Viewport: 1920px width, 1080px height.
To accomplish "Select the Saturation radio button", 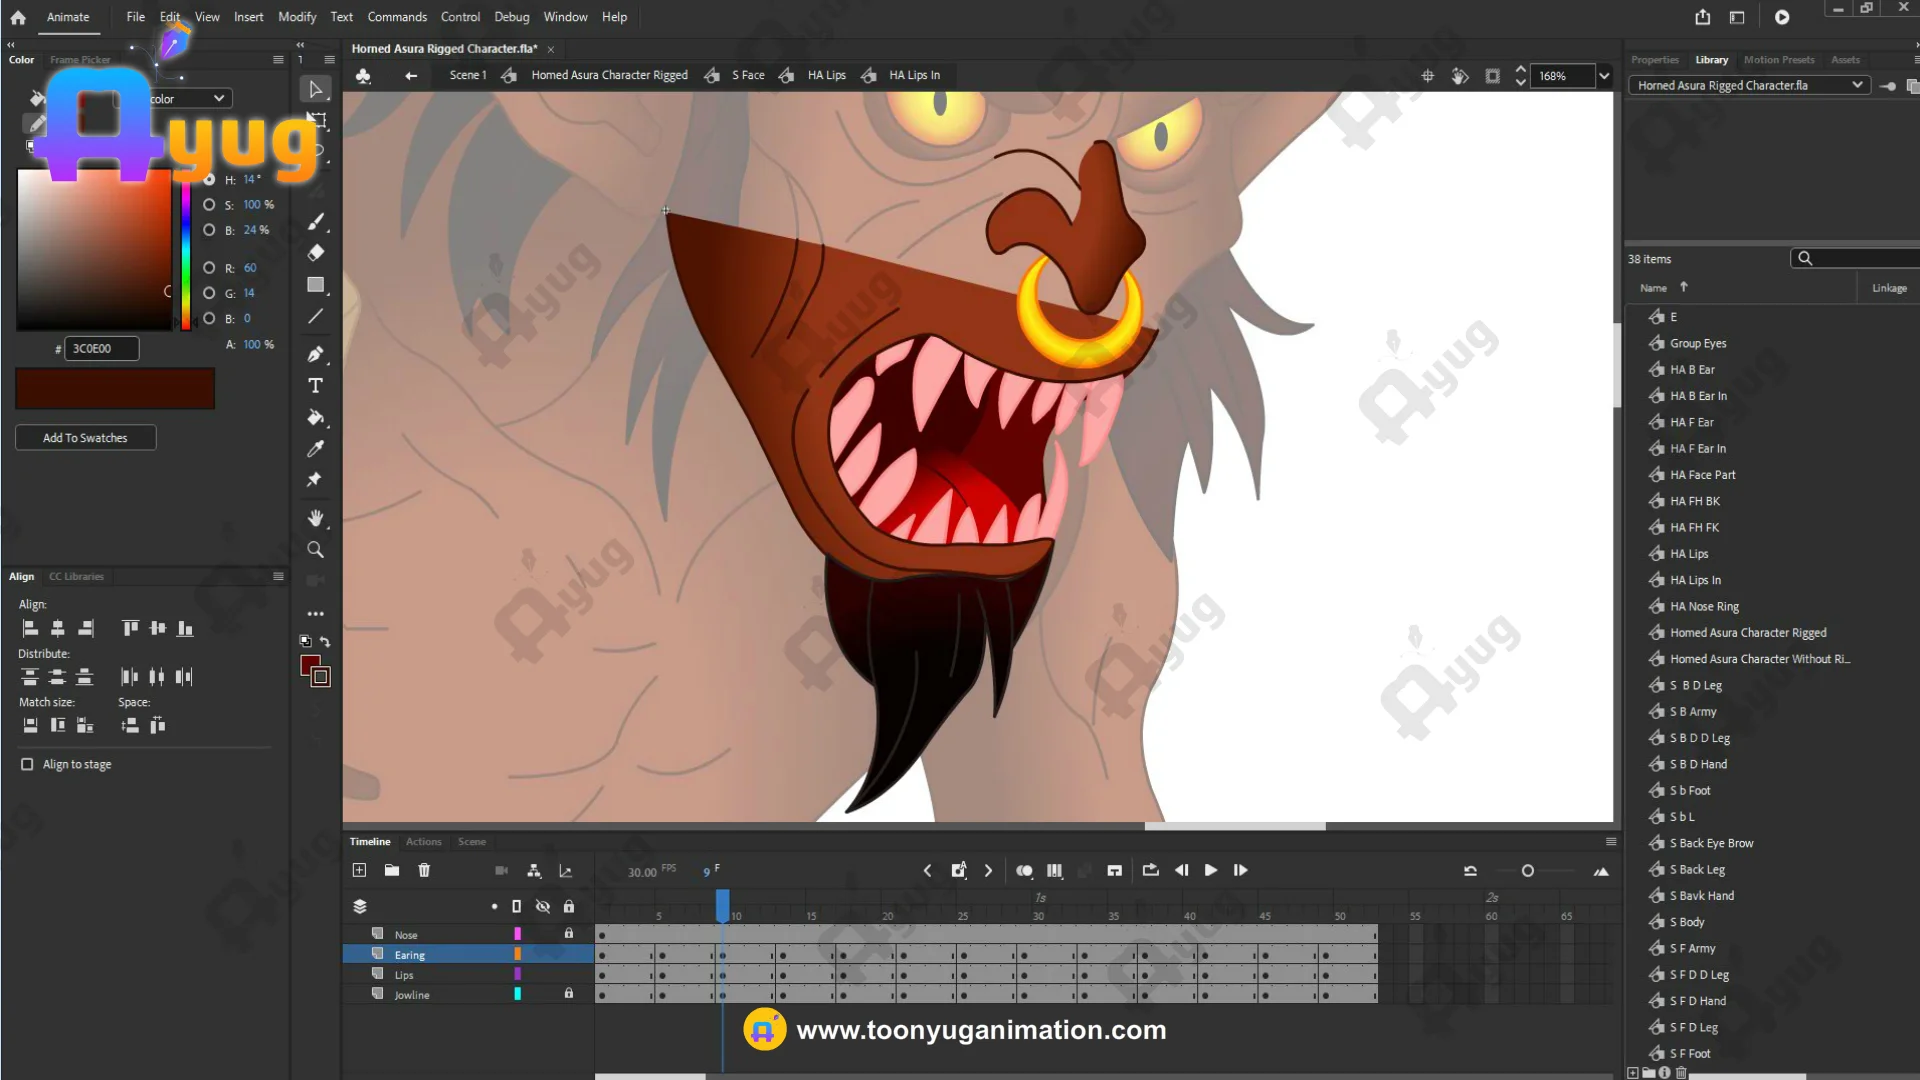I will [x=209, y=205].
